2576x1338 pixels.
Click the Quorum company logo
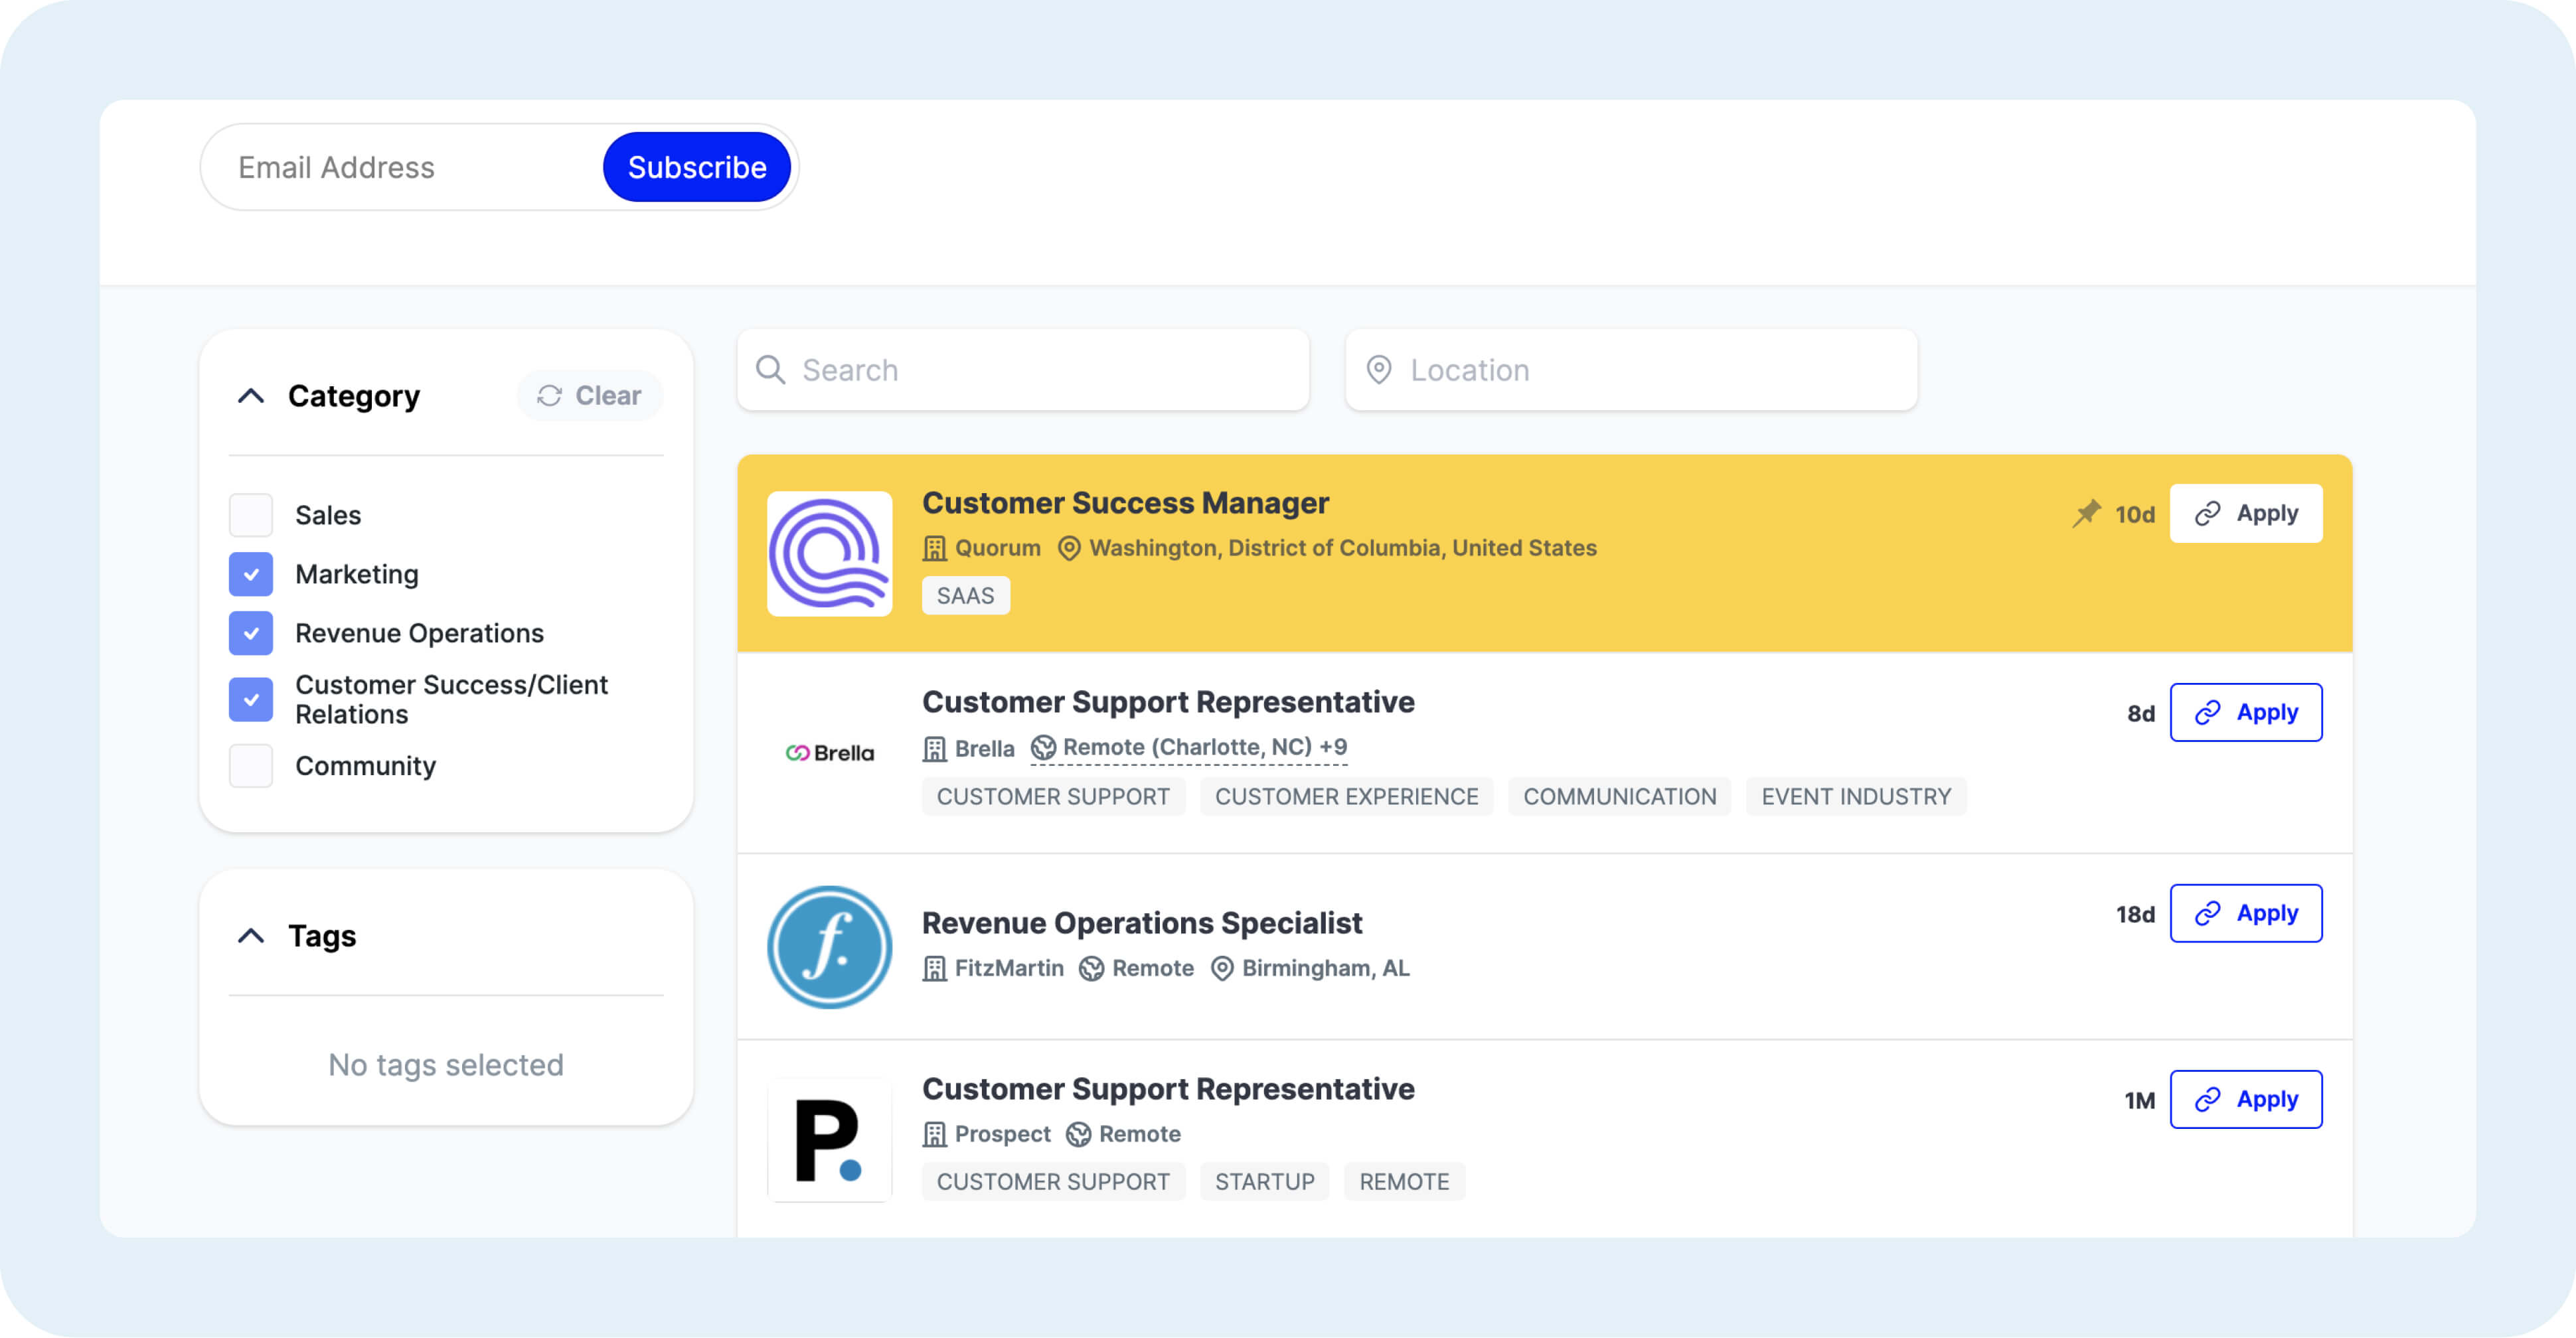click(829, 553)
